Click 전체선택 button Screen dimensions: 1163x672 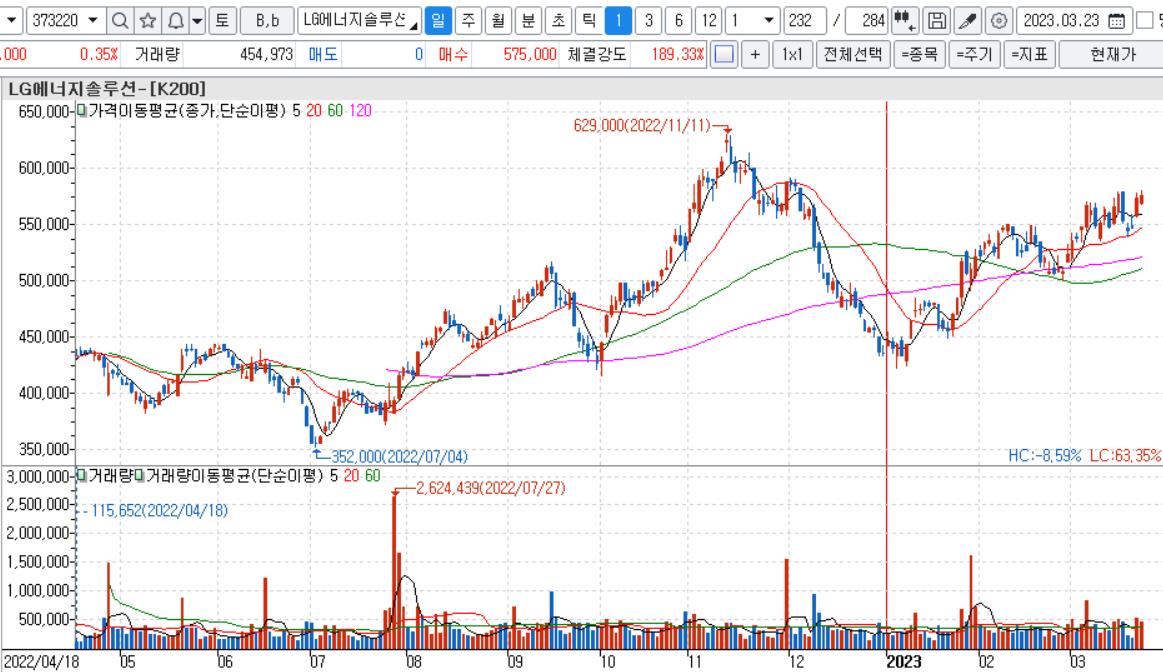tap(853, 54)
